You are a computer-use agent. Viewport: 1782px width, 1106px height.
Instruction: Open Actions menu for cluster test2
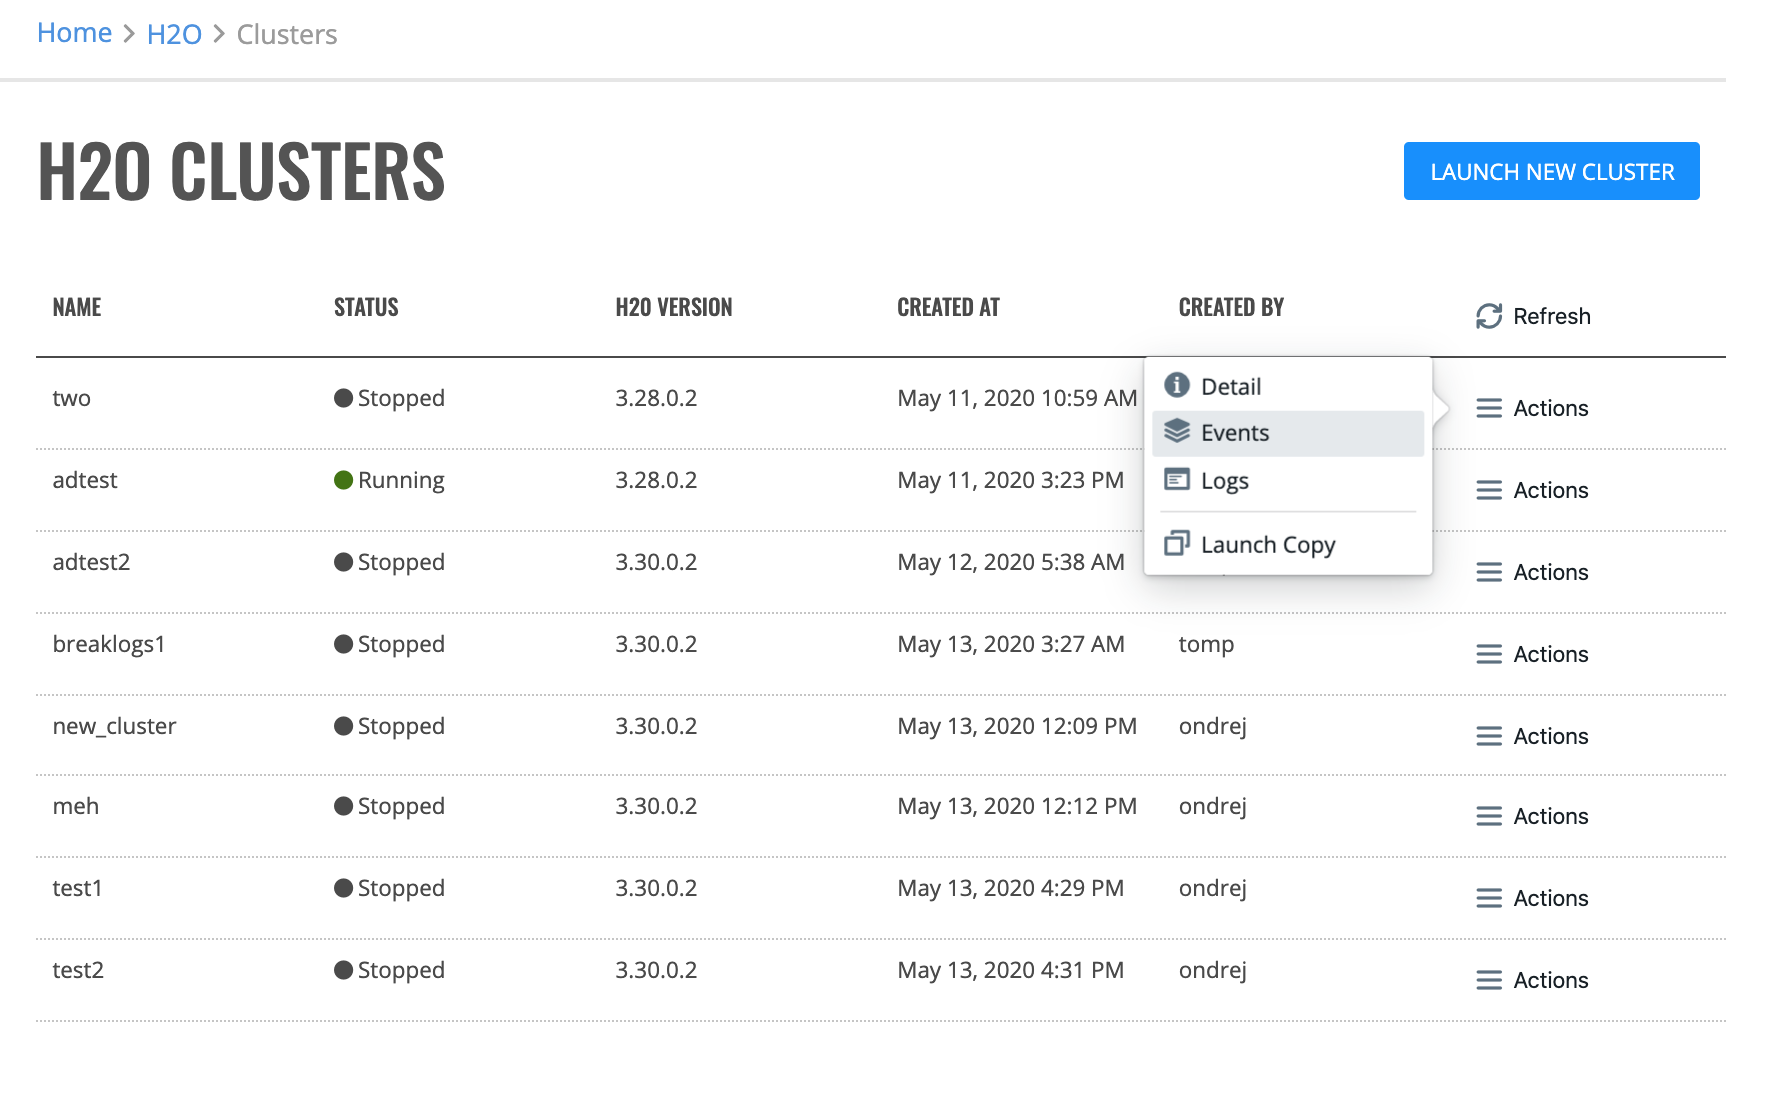[x=1532, y=980]
